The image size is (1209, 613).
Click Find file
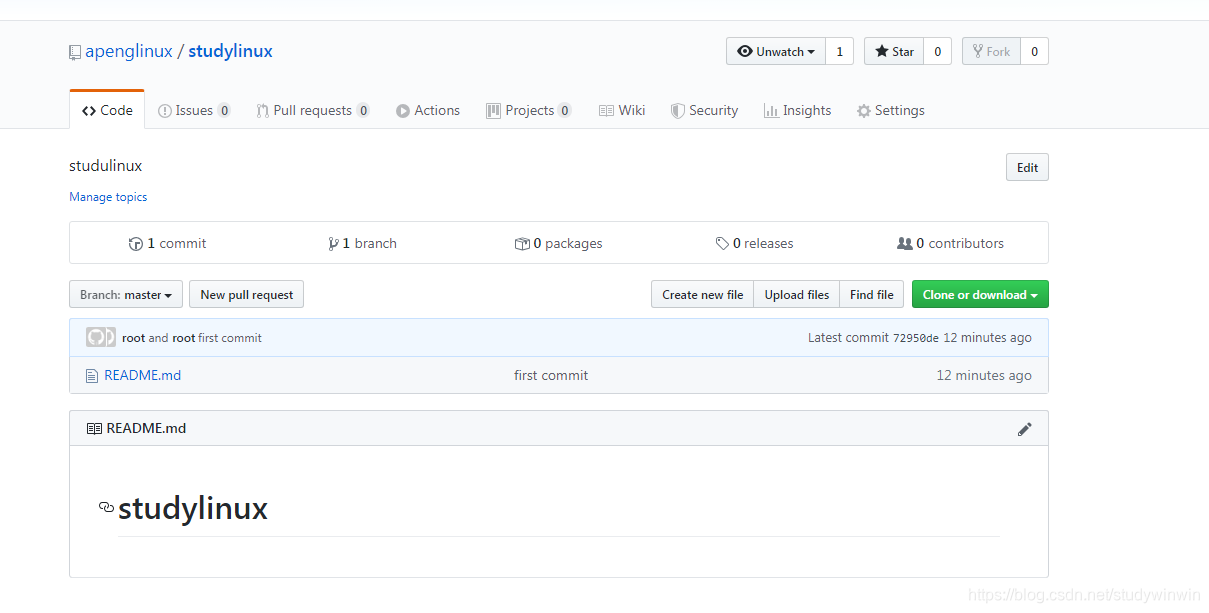pos(872,294)
